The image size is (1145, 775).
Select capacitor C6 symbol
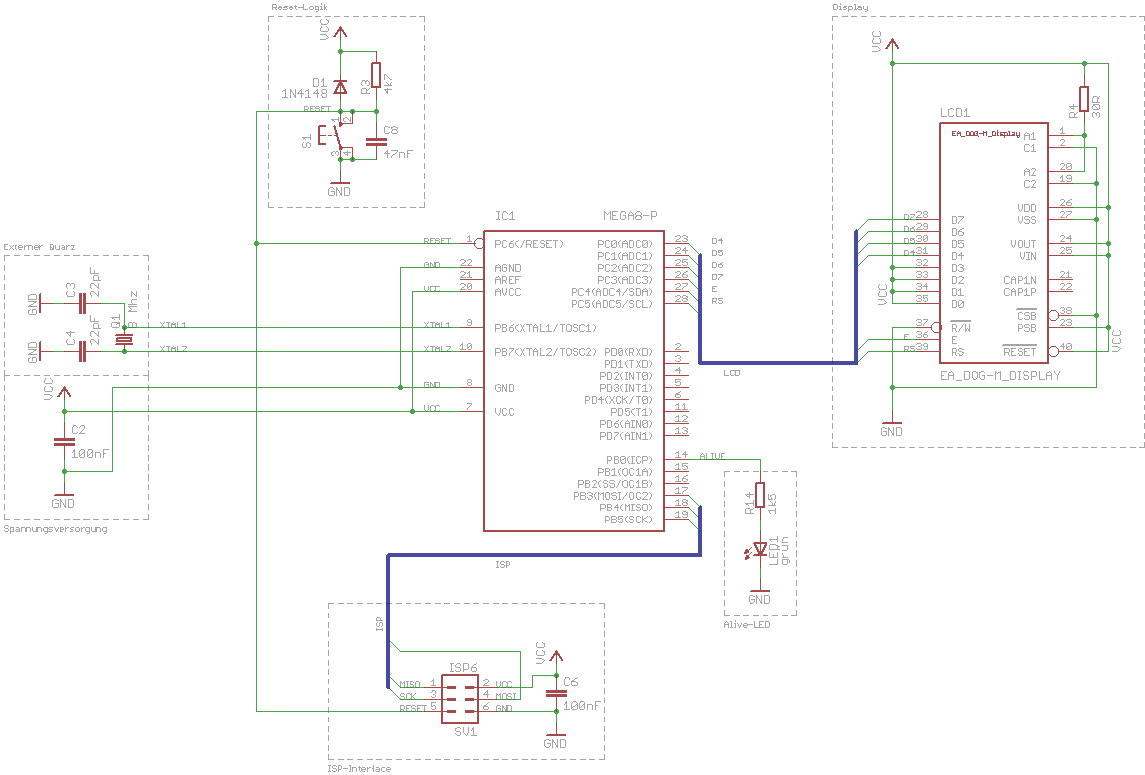tap(556, 693)
